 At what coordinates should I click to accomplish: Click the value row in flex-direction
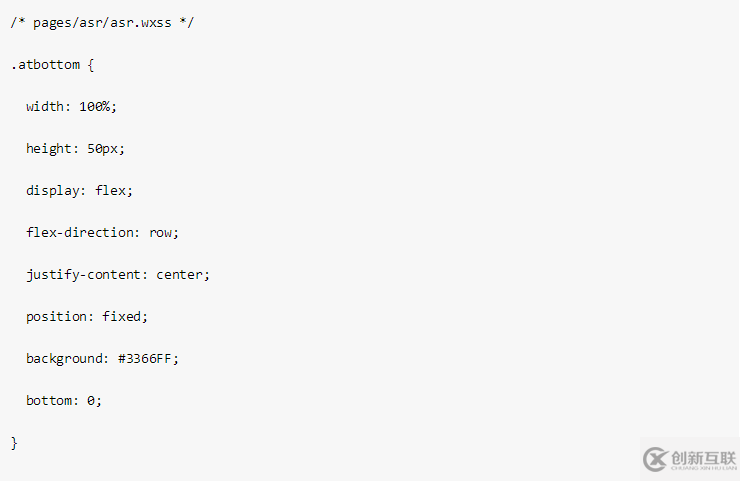pos(160,233)
